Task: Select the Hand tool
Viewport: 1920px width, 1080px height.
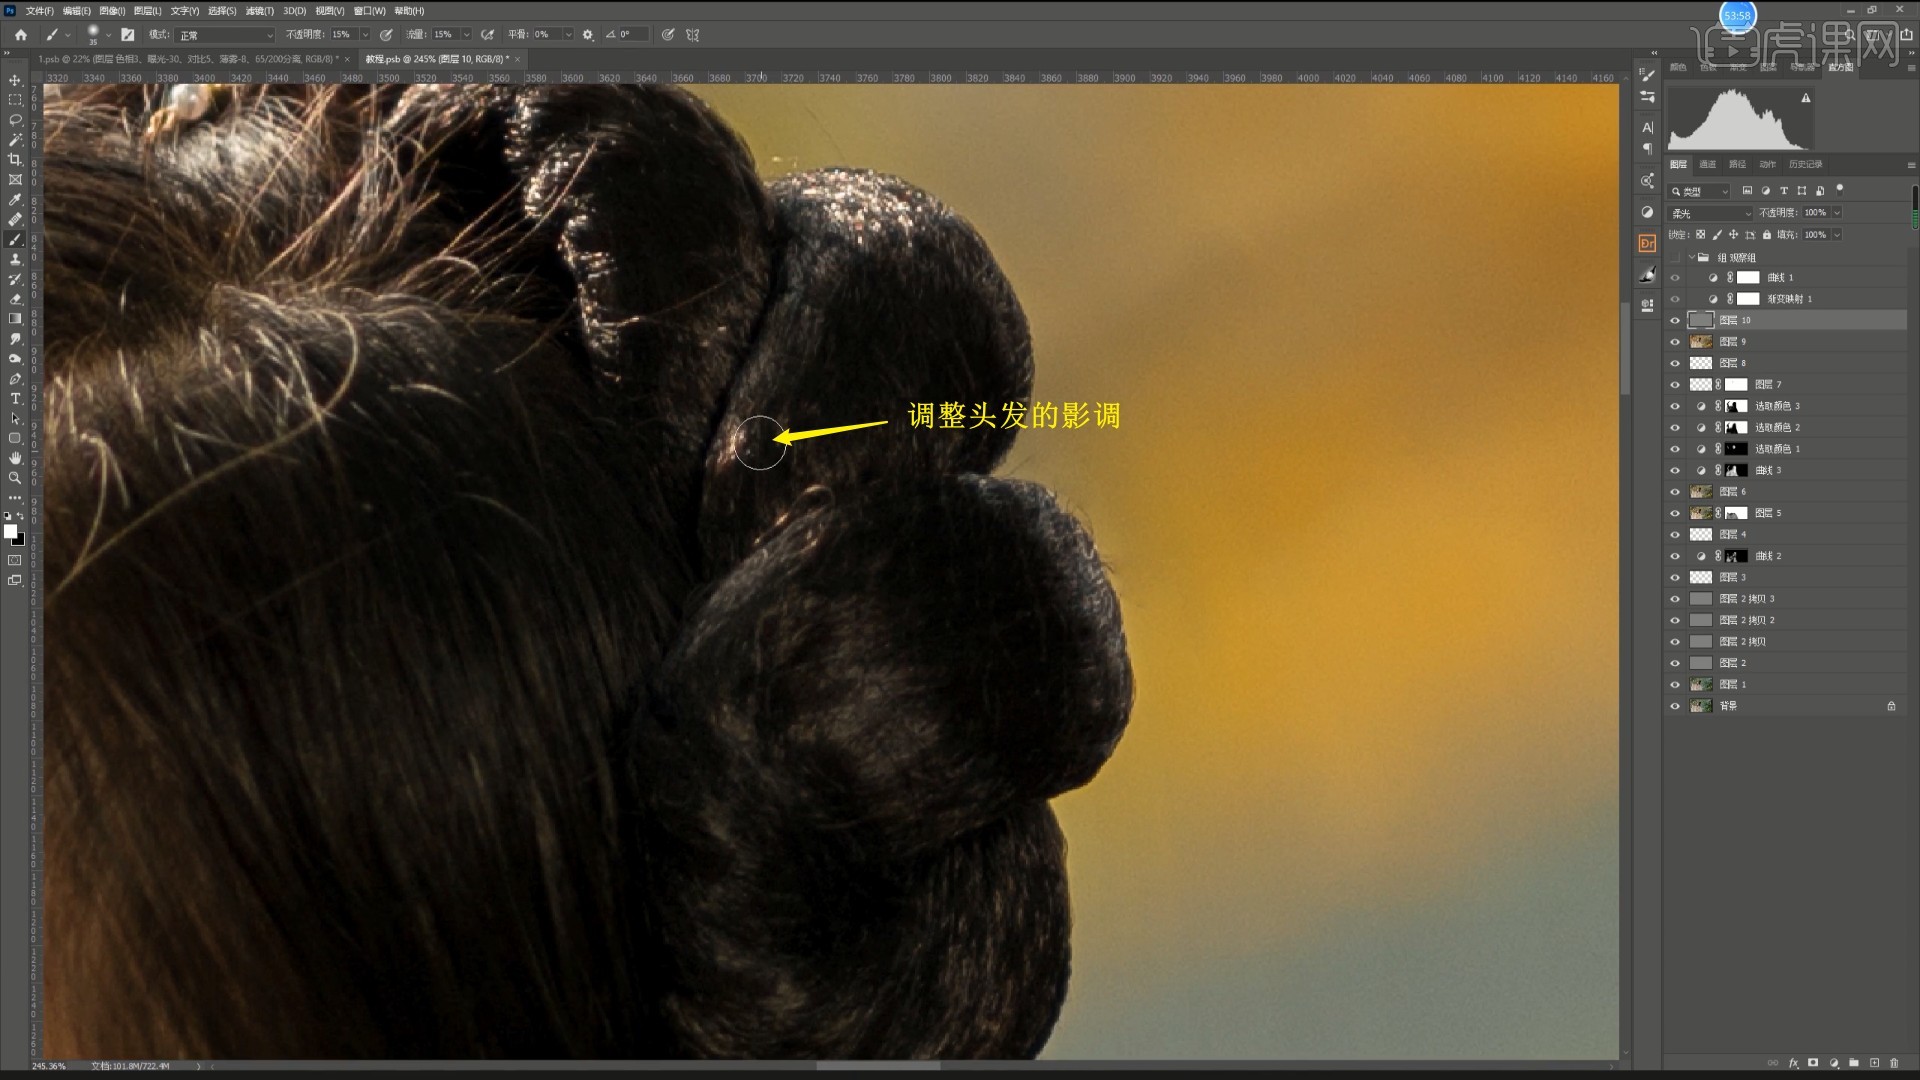Action: click(15, 458)
